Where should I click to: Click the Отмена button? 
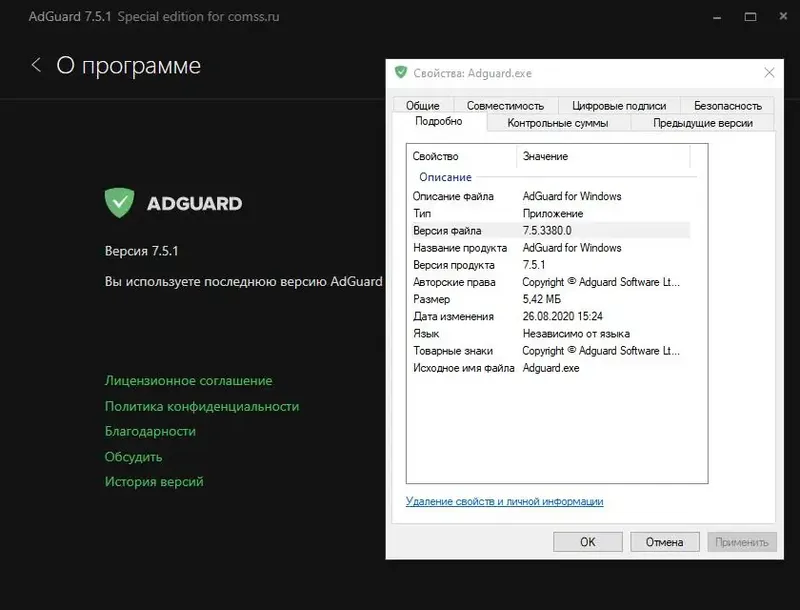tap(664, 541)
